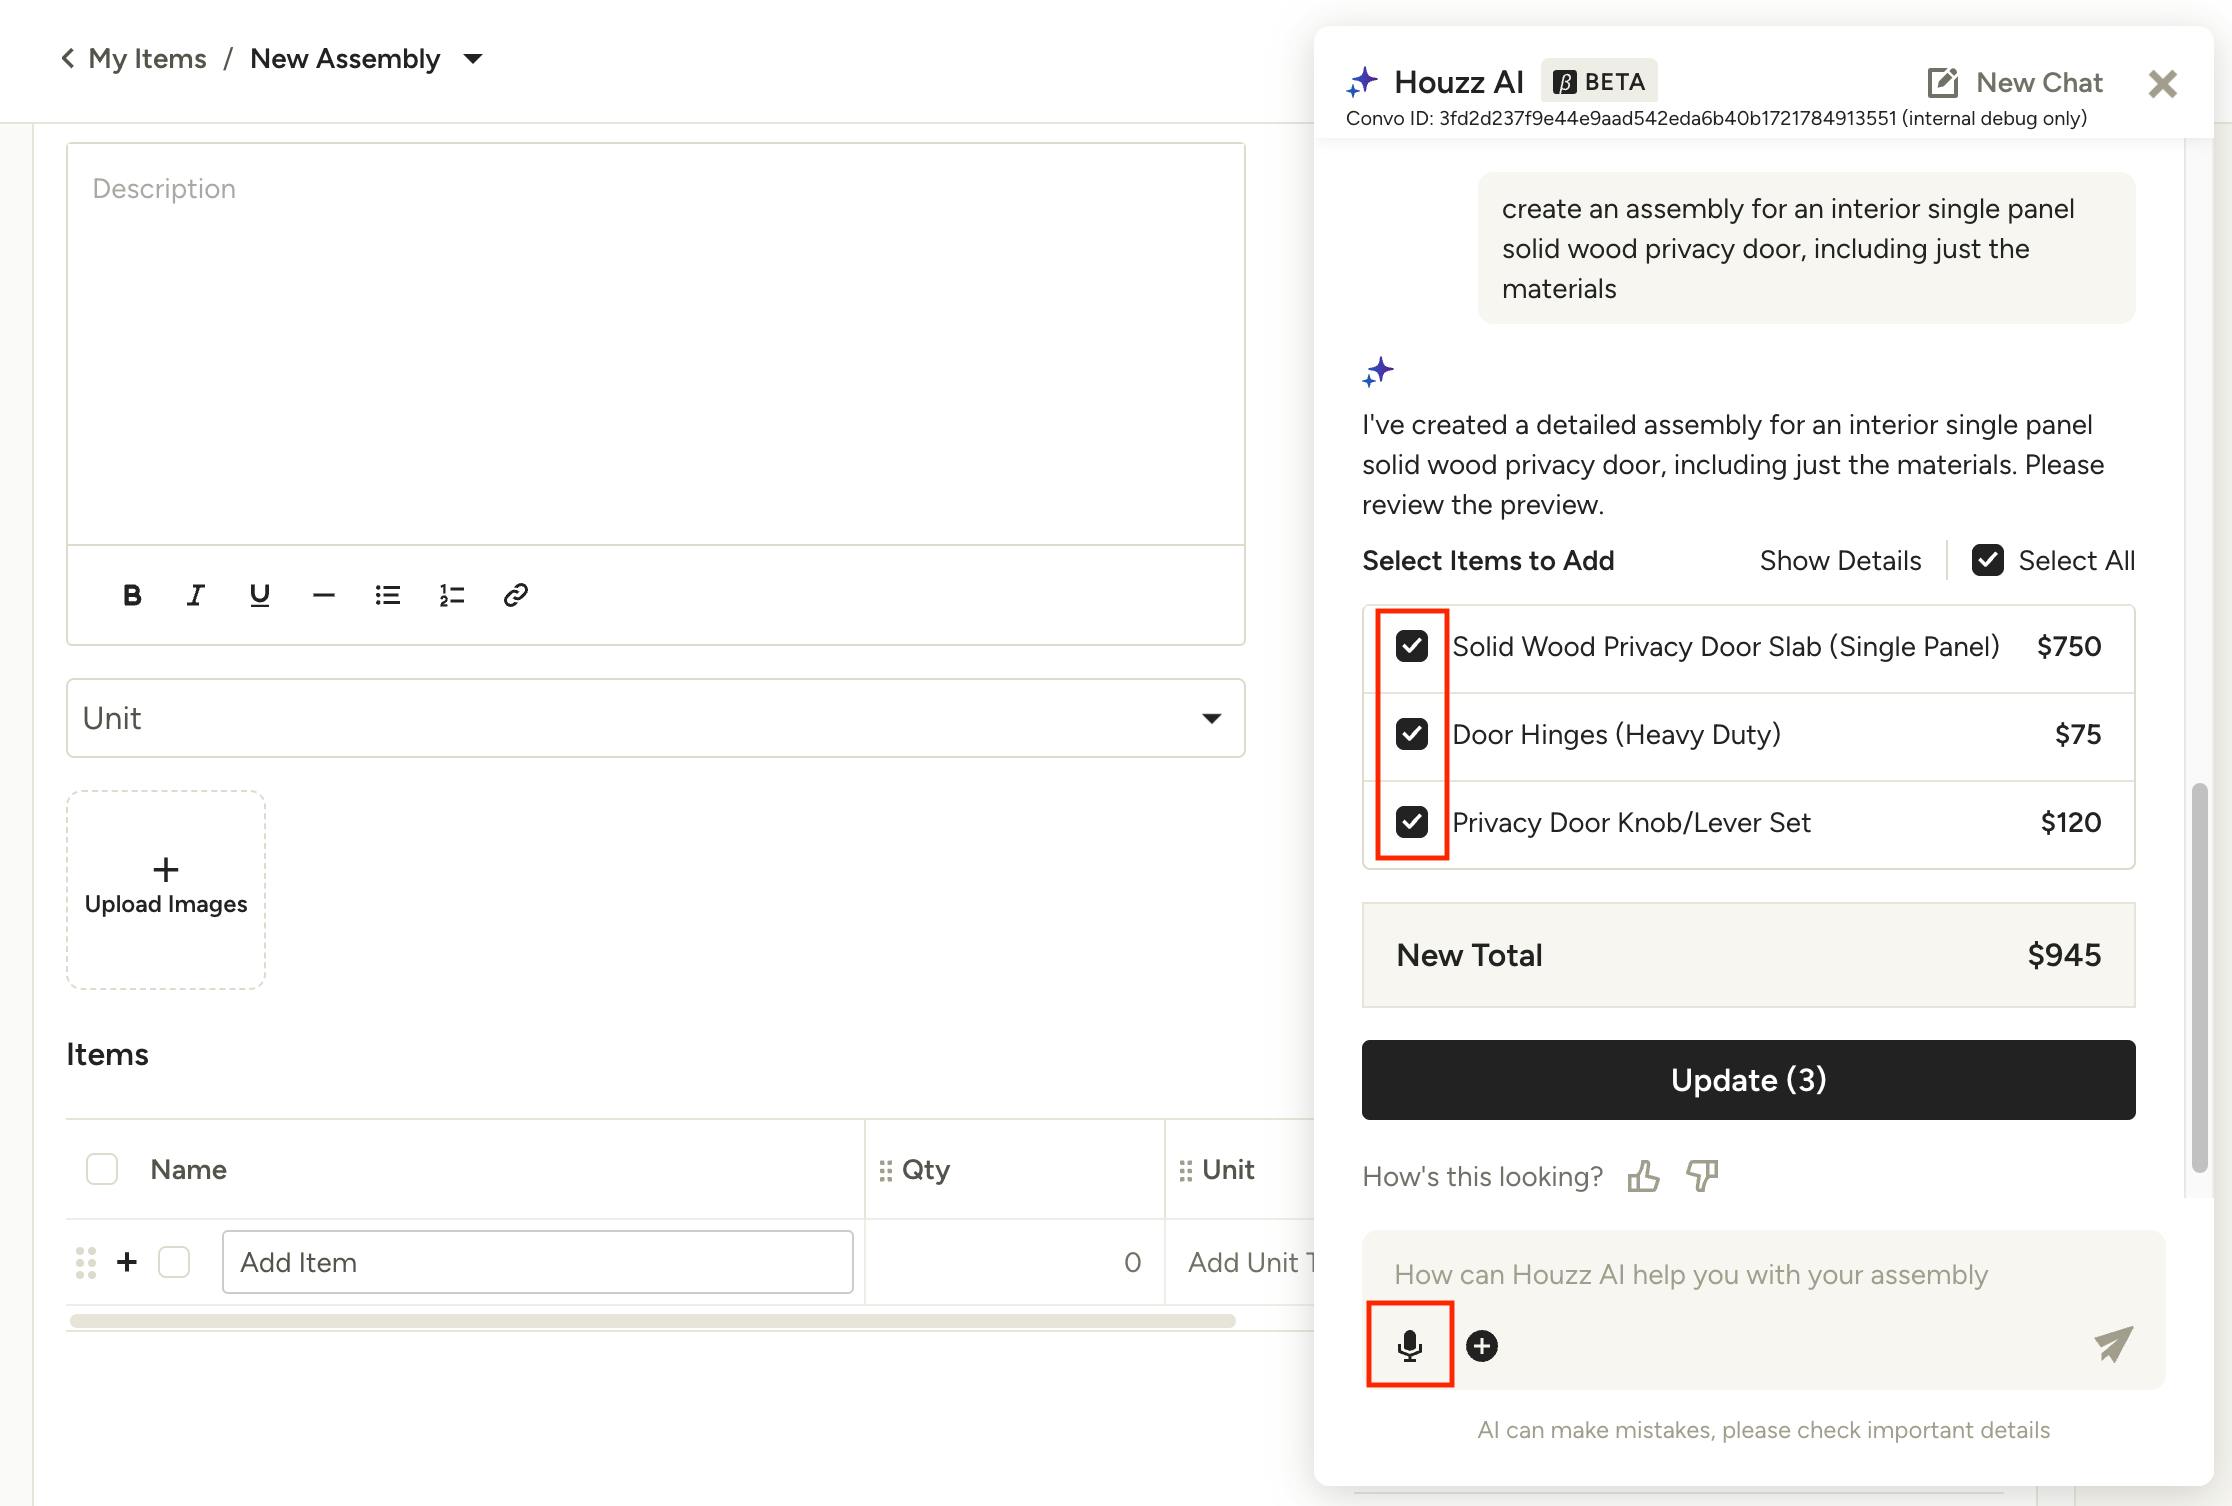Expand the New Assembly dropdown arrow
The height and width of the screenshot is (1506, 2232).
click(x=473, y=59)
